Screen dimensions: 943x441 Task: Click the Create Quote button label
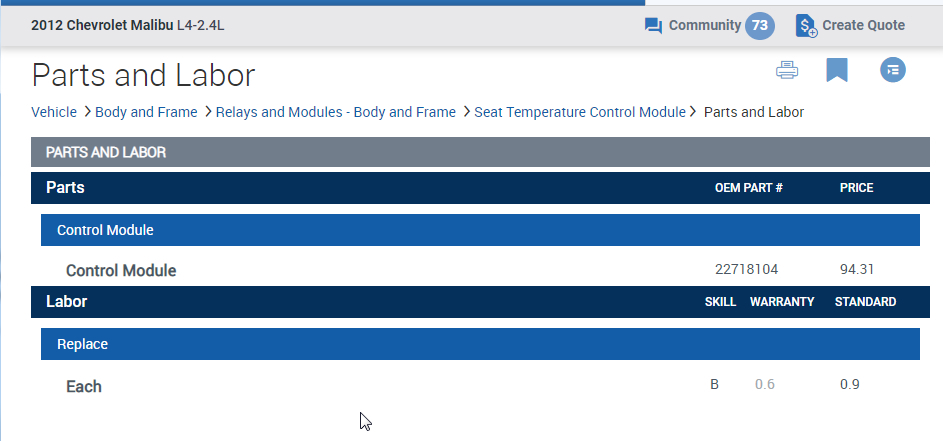[863, 26]
